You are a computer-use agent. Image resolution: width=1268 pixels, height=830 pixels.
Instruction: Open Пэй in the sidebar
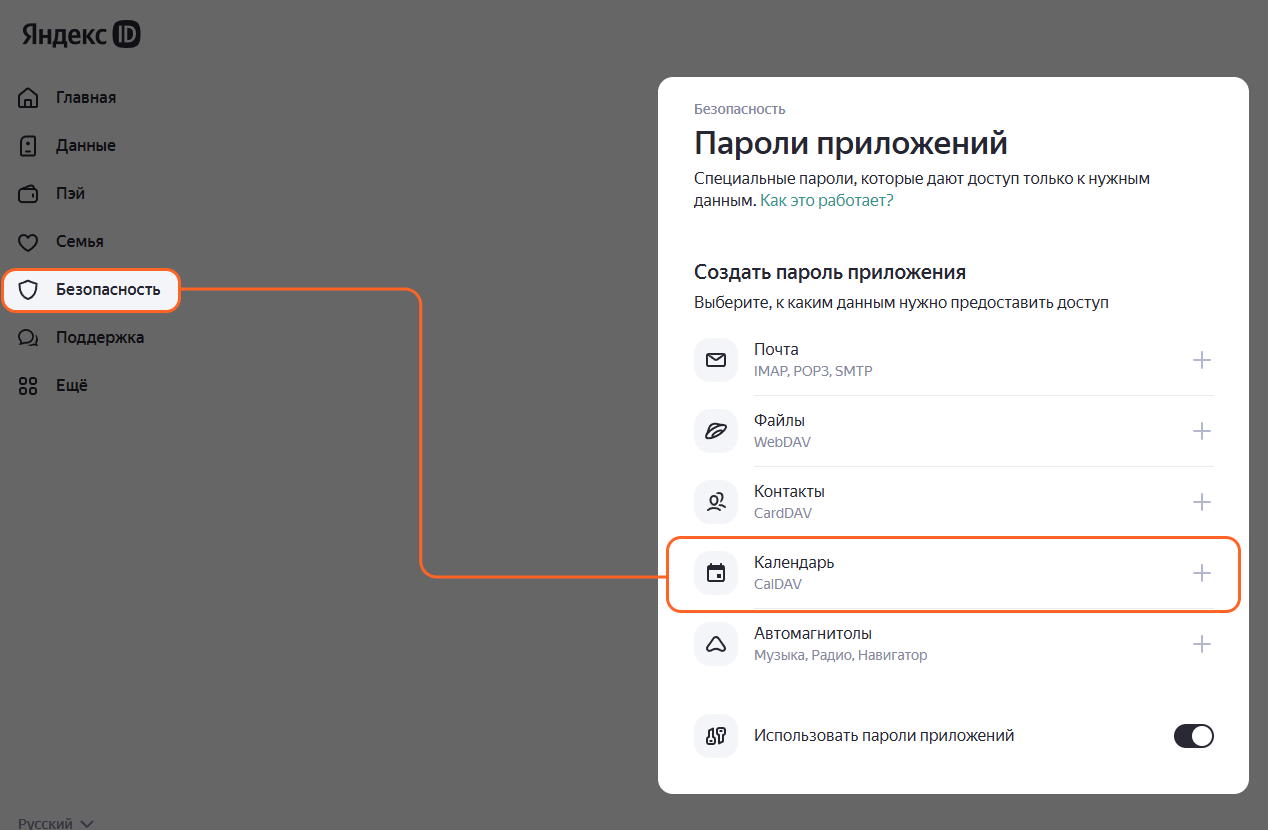point(70,194)
